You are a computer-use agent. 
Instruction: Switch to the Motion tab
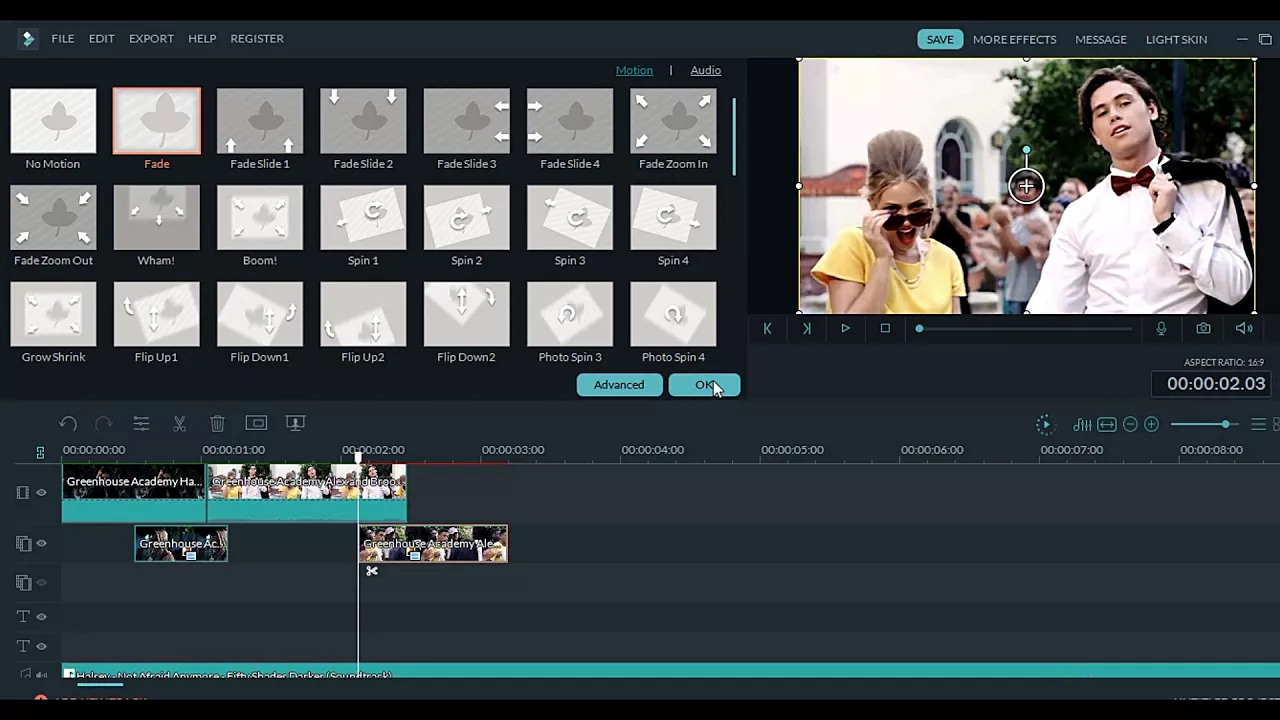[x=634, y=70]
